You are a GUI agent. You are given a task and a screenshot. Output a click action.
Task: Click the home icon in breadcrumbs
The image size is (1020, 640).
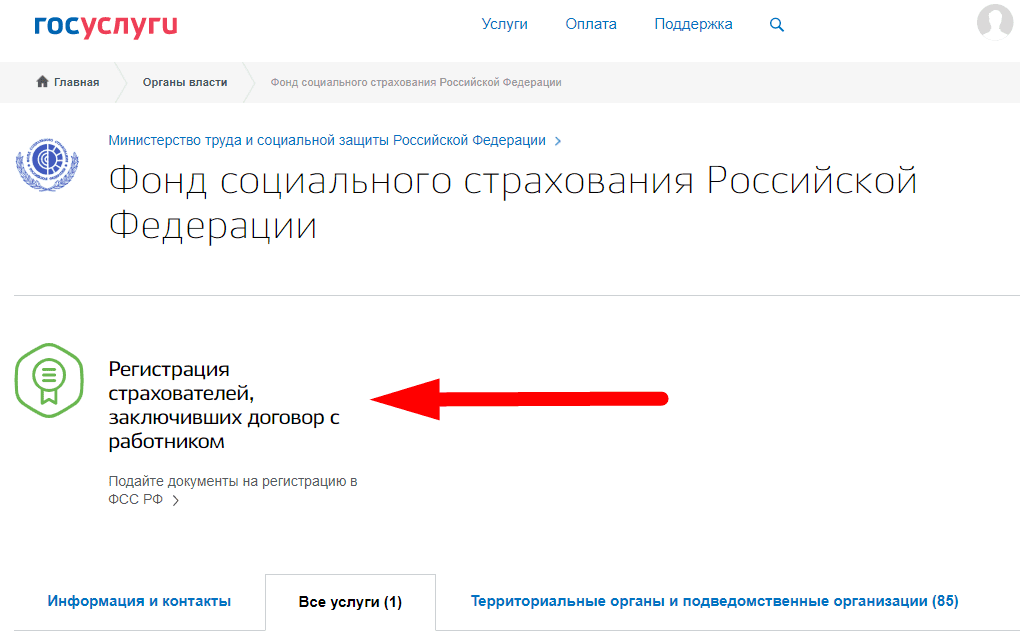42,81
